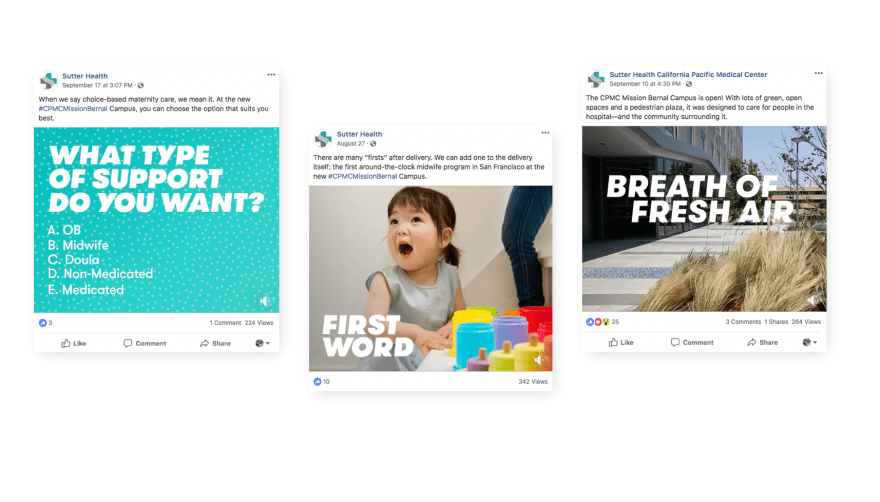880x502 pixels.
Task: Click the Sutter Health avatar on the middle post
Action: [323, 139]
